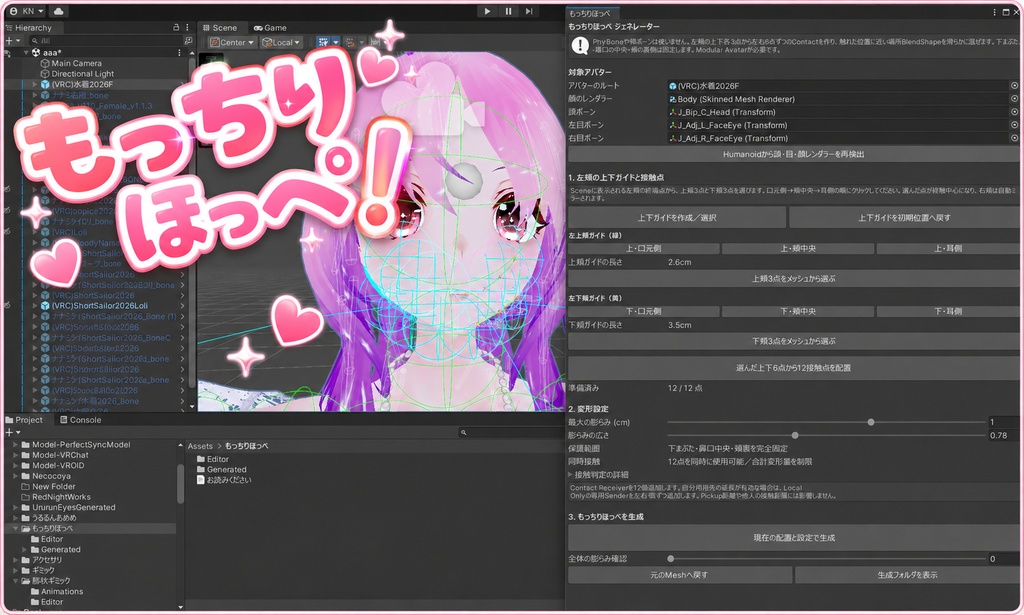Expand the (VRC)水着2026F object

pyautogui.click(x=35, y=84)
